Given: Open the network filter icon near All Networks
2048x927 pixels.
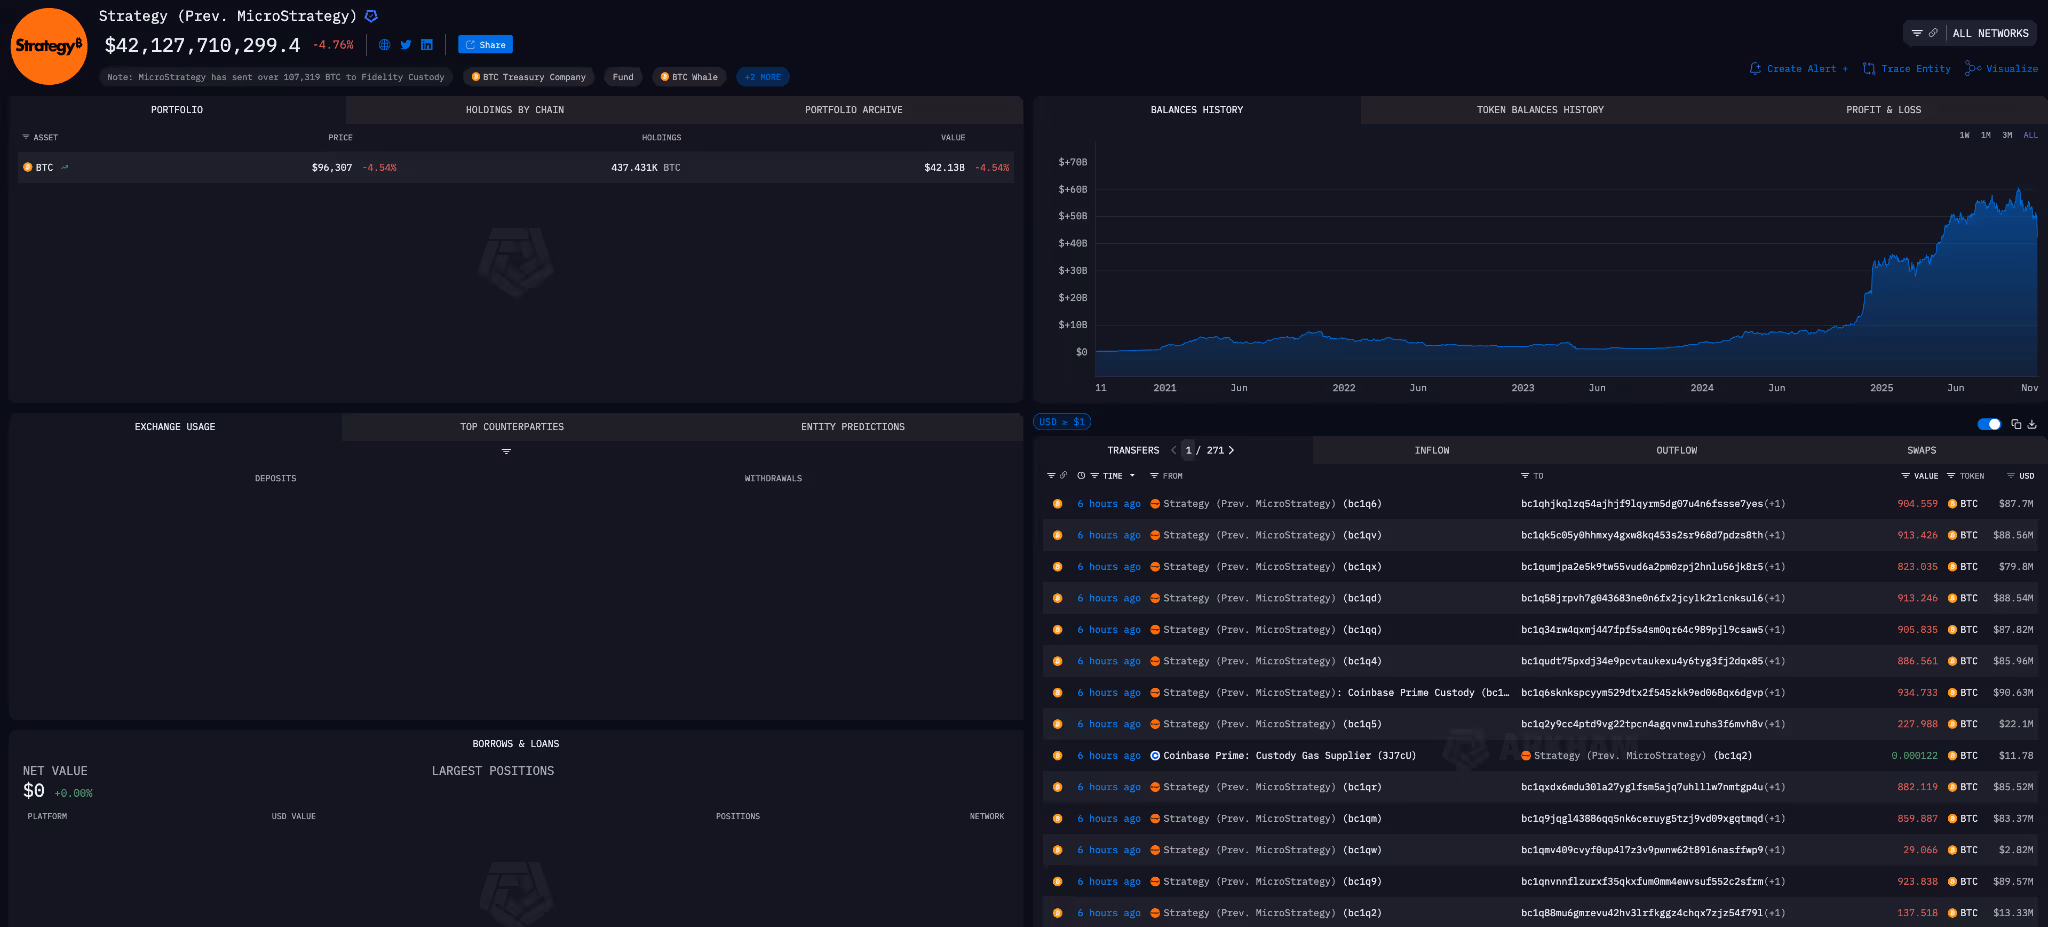Looking at the screenshot, I should click(x=1917, y=33).
